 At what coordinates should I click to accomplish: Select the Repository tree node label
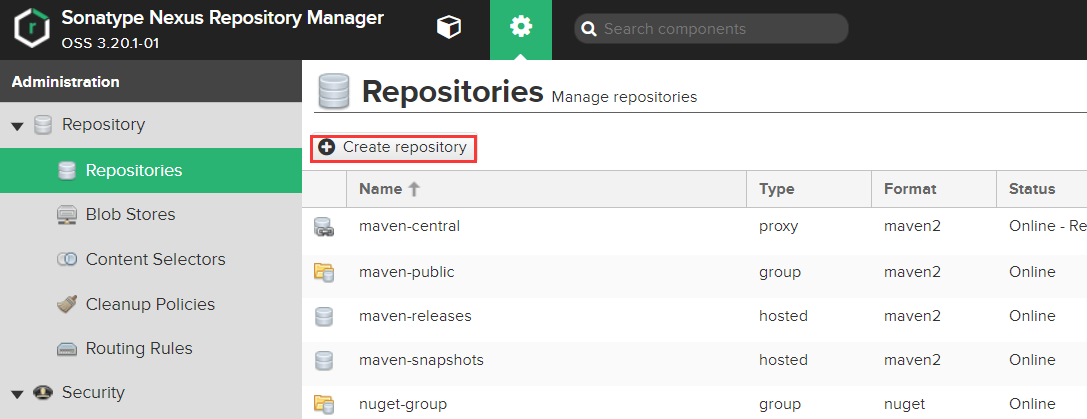(103, 125)
